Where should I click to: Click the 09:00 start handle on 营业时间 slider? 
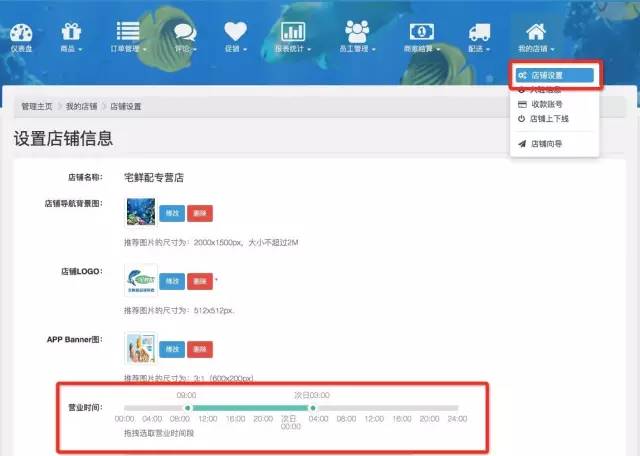pos(187,408)
